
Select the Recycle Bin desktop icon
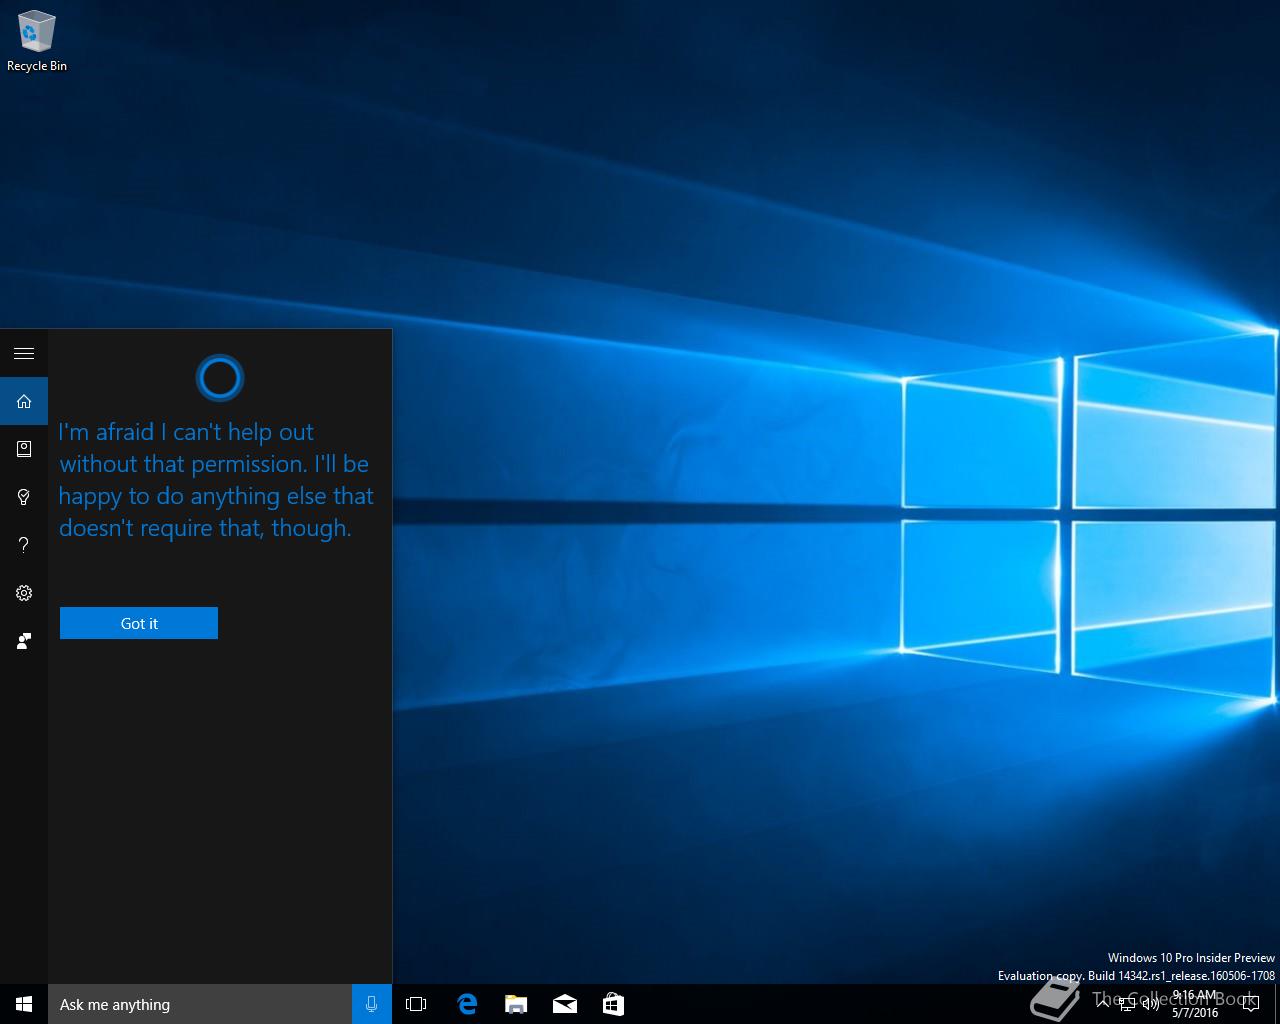pos(37,42)
